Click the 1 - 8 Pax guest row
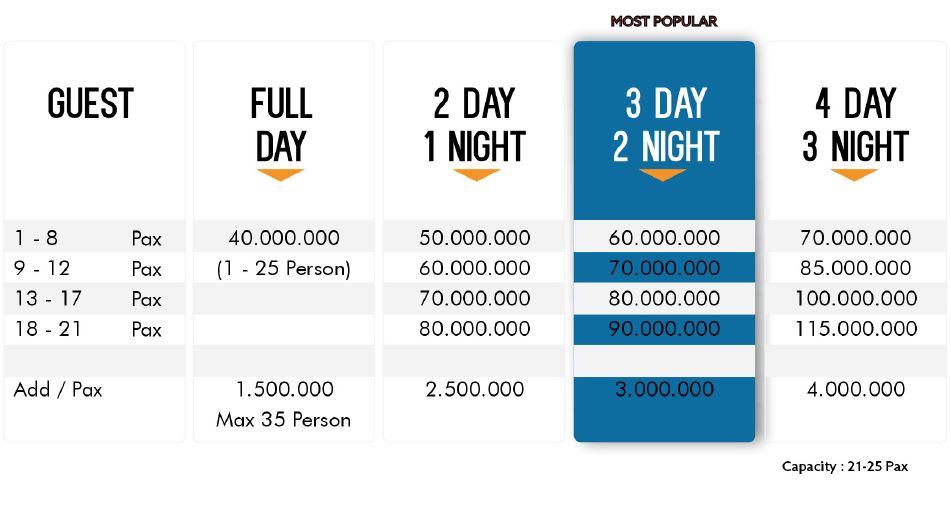 88,238
